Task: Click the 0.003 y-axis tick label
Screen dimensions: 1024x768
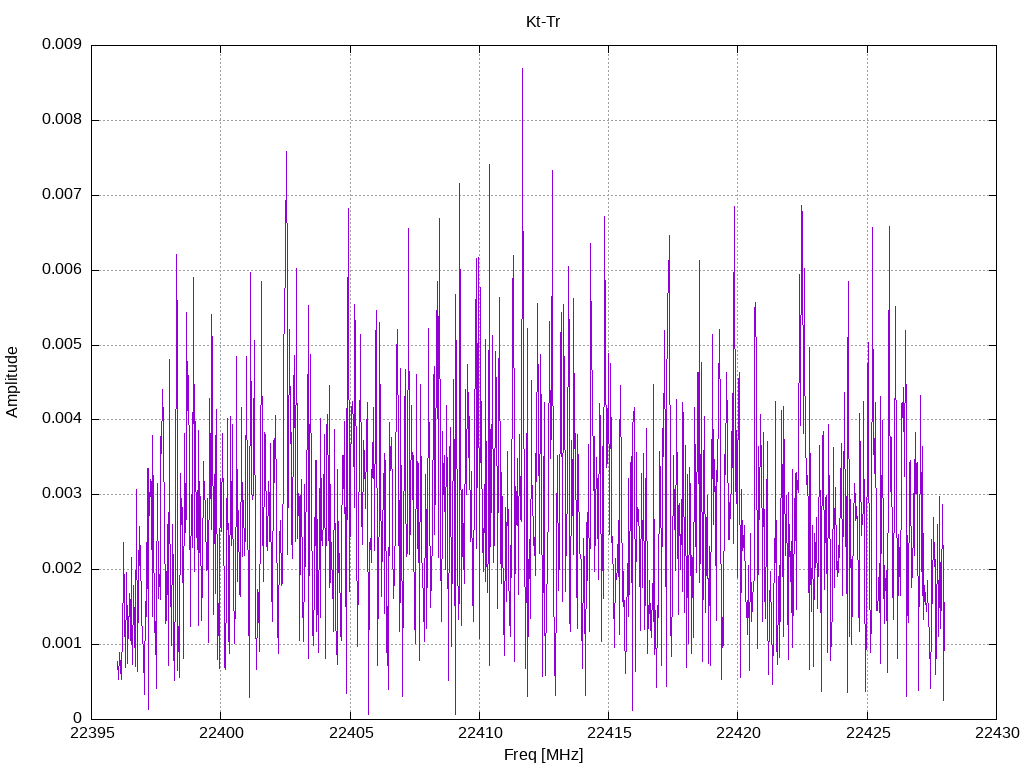Action: click(62, 494)
